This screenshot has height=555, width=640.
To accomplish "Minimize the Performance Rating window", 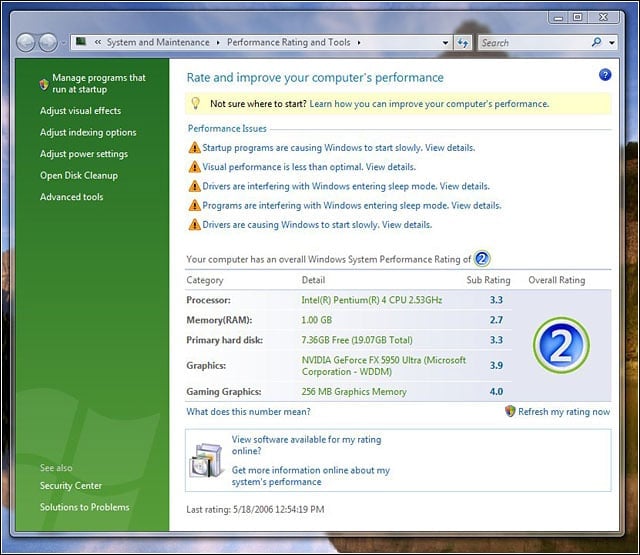I will click(x=558, y=17).
